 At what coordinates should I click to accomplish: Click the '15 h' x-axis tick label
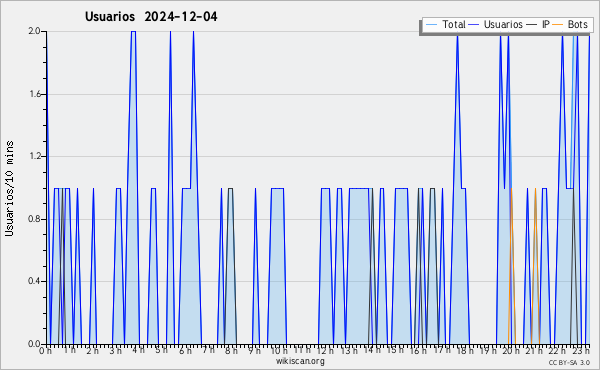click(395, 350)
